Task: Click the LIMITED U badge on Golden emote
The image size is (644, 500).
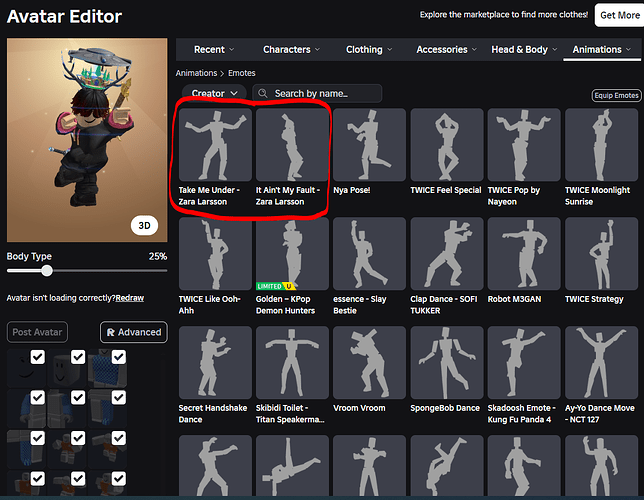Action: point(276,286)
